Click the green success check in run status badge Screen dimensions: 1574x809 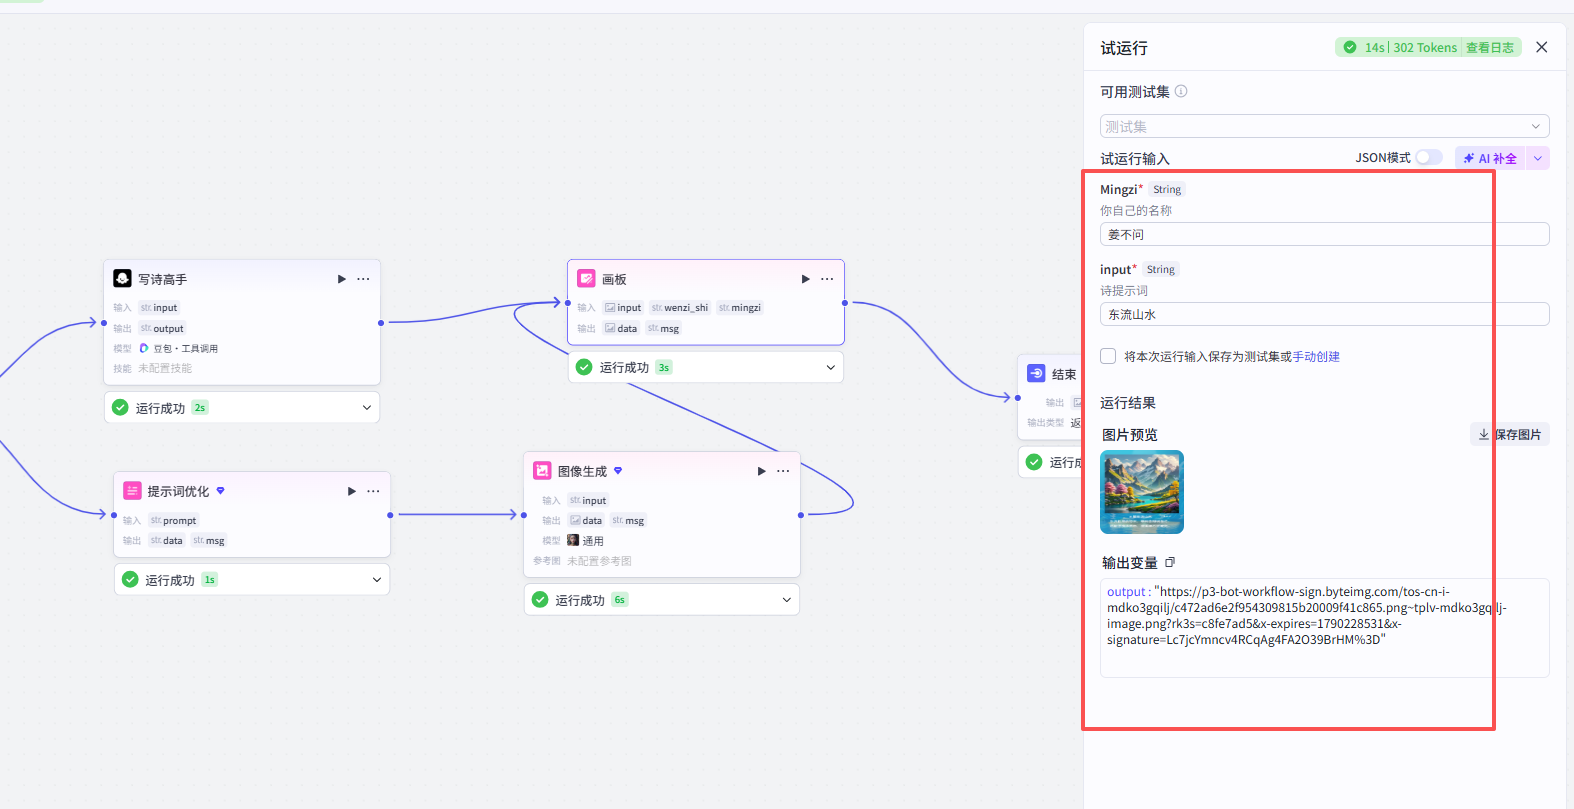pos(1350,47)
